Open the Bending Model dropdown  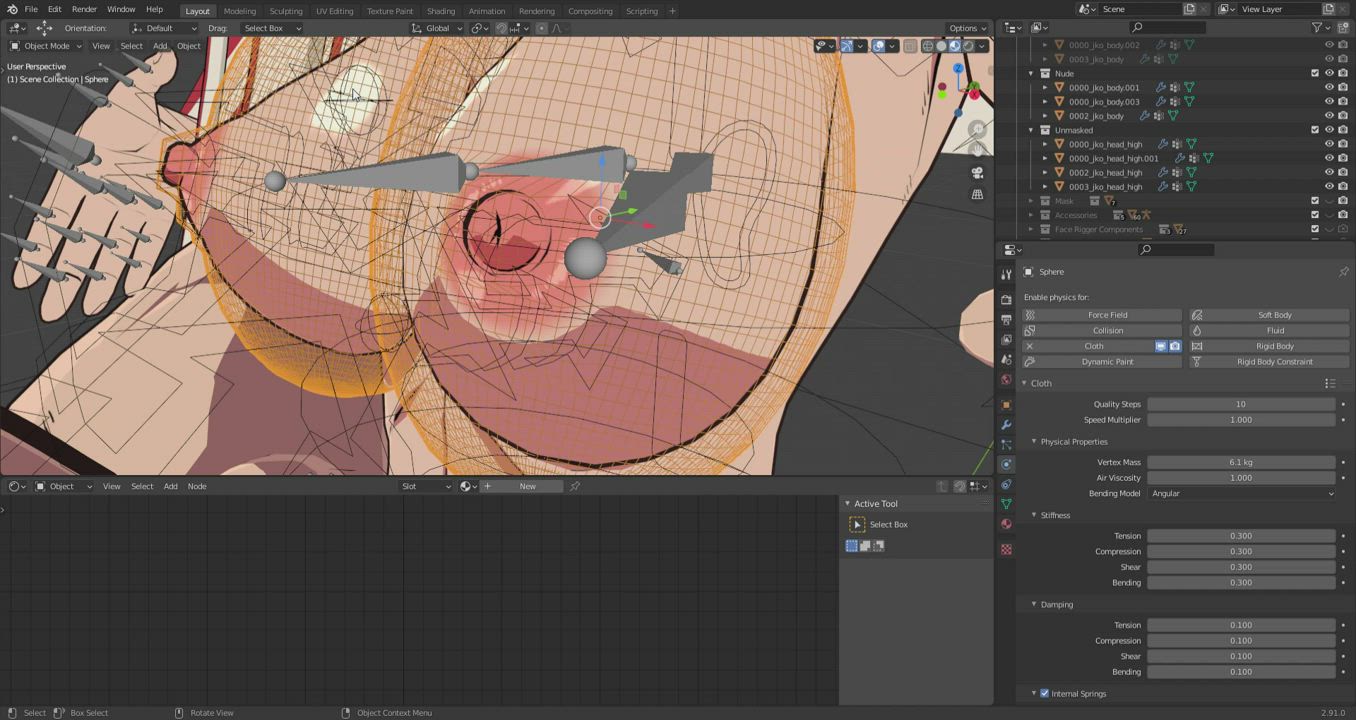(x=1241, y=493)
